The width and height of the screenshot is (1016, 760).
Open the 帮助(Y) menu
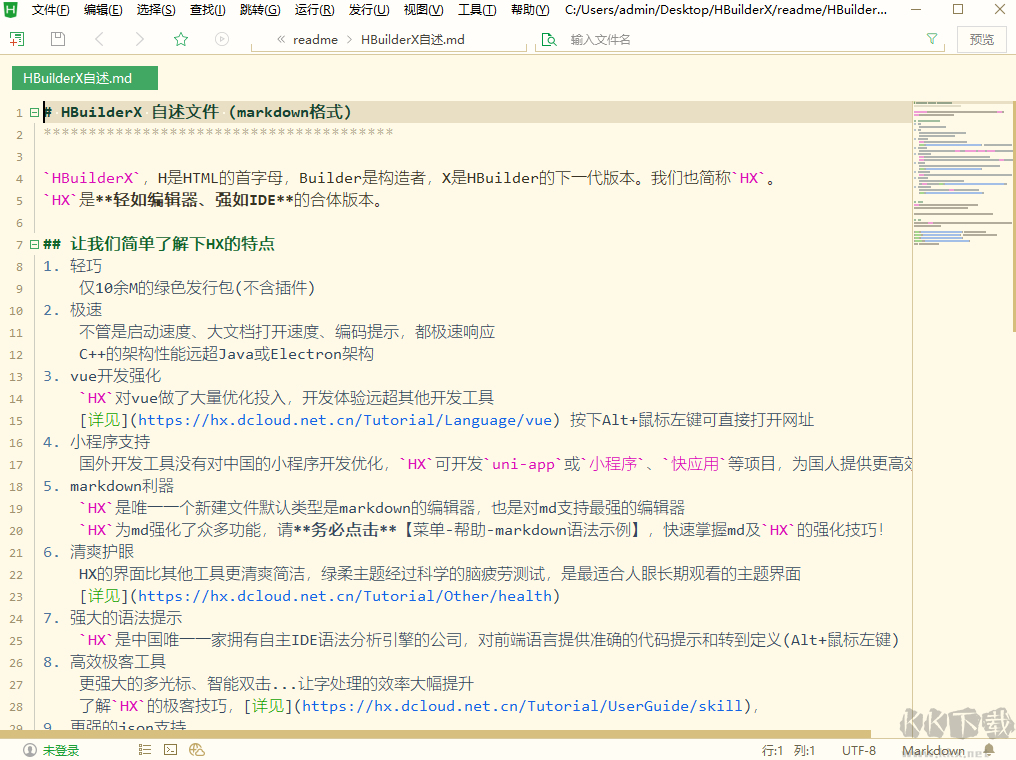point(530,10)
